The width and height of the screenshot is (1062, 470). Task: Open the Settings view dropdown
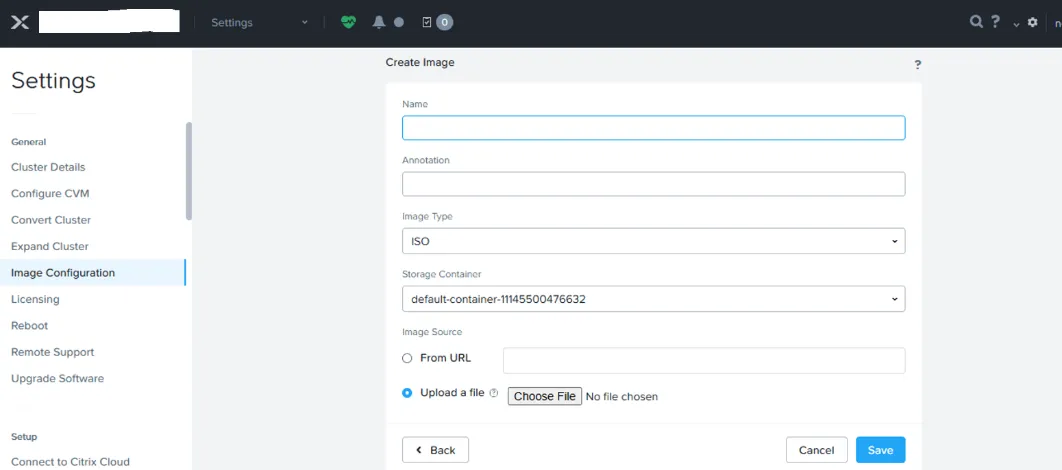click(260, 22)
